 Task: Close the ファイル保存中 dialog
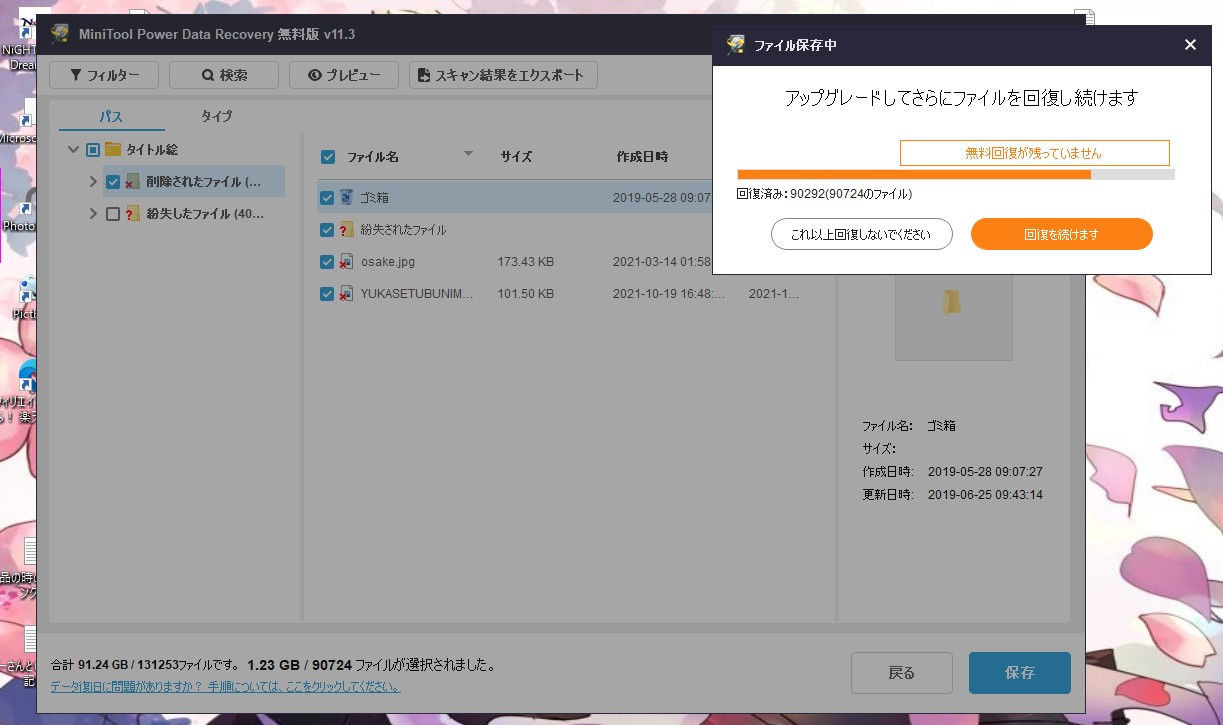click(x=1189, y=44)
